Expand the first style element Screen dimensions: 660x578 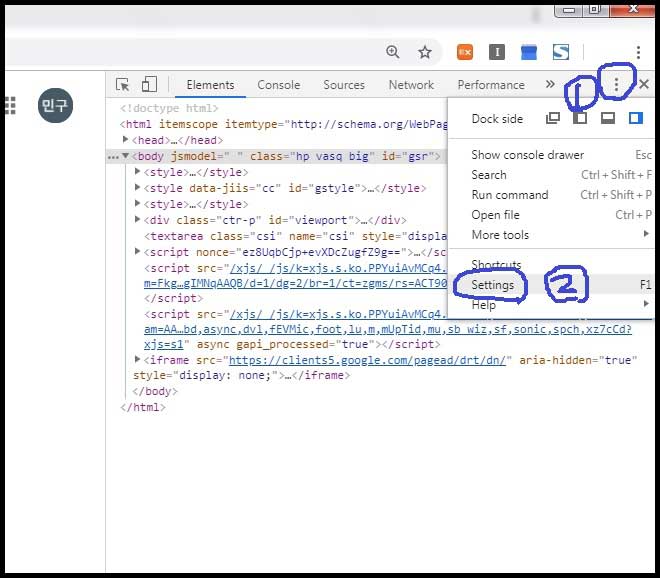pyautogui.click(x=137, y=171)
